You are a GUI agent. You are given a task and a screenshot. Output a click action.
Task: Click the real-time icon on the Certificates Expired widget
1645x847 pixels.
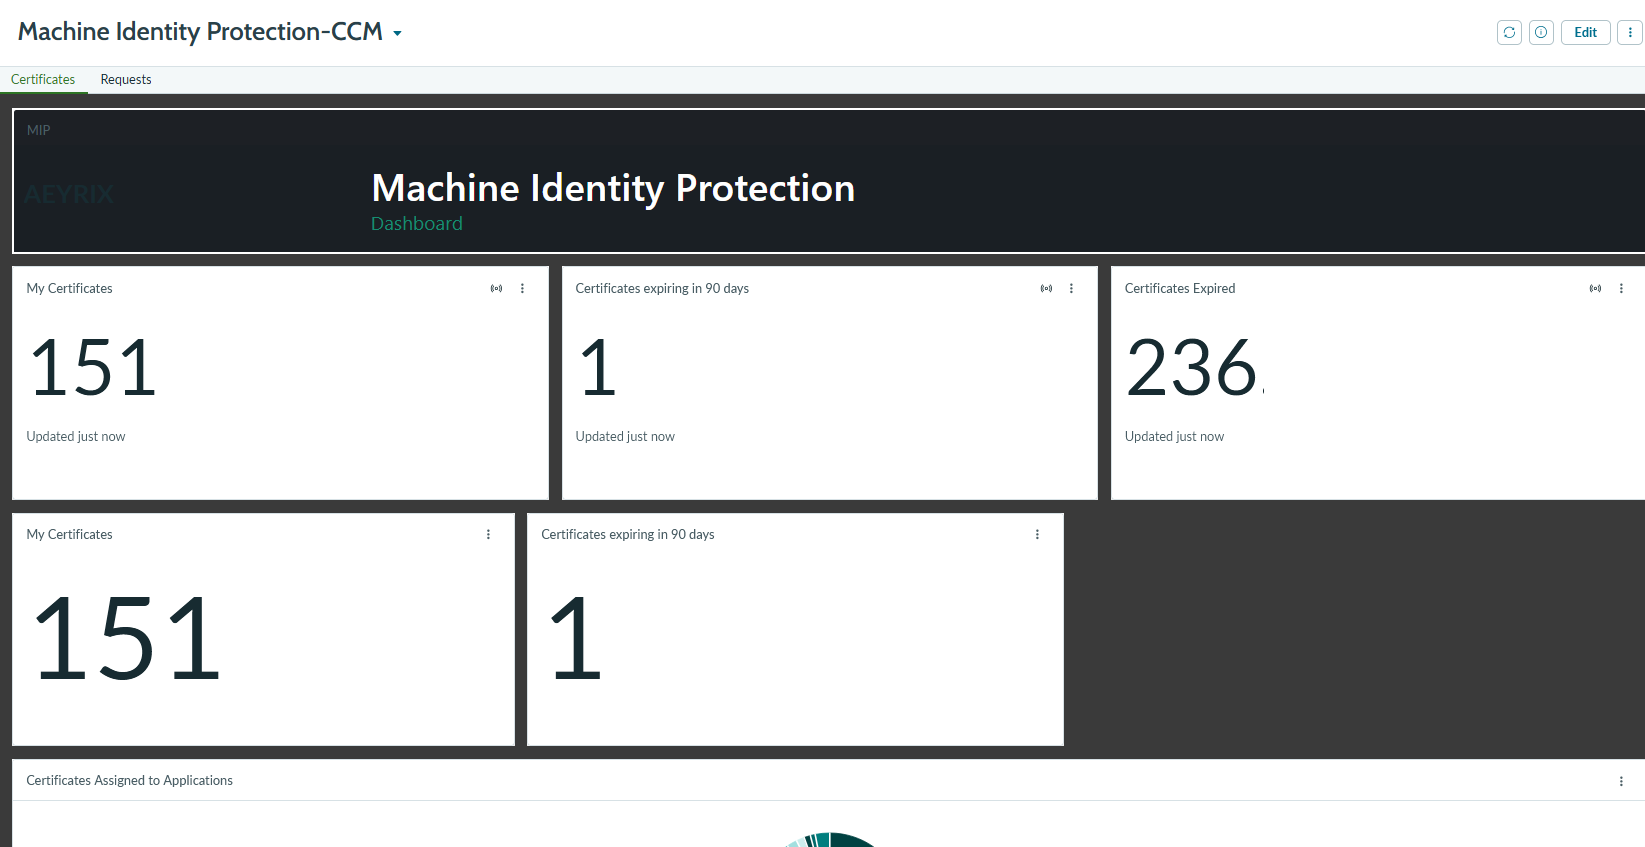tap(1595, 288)
